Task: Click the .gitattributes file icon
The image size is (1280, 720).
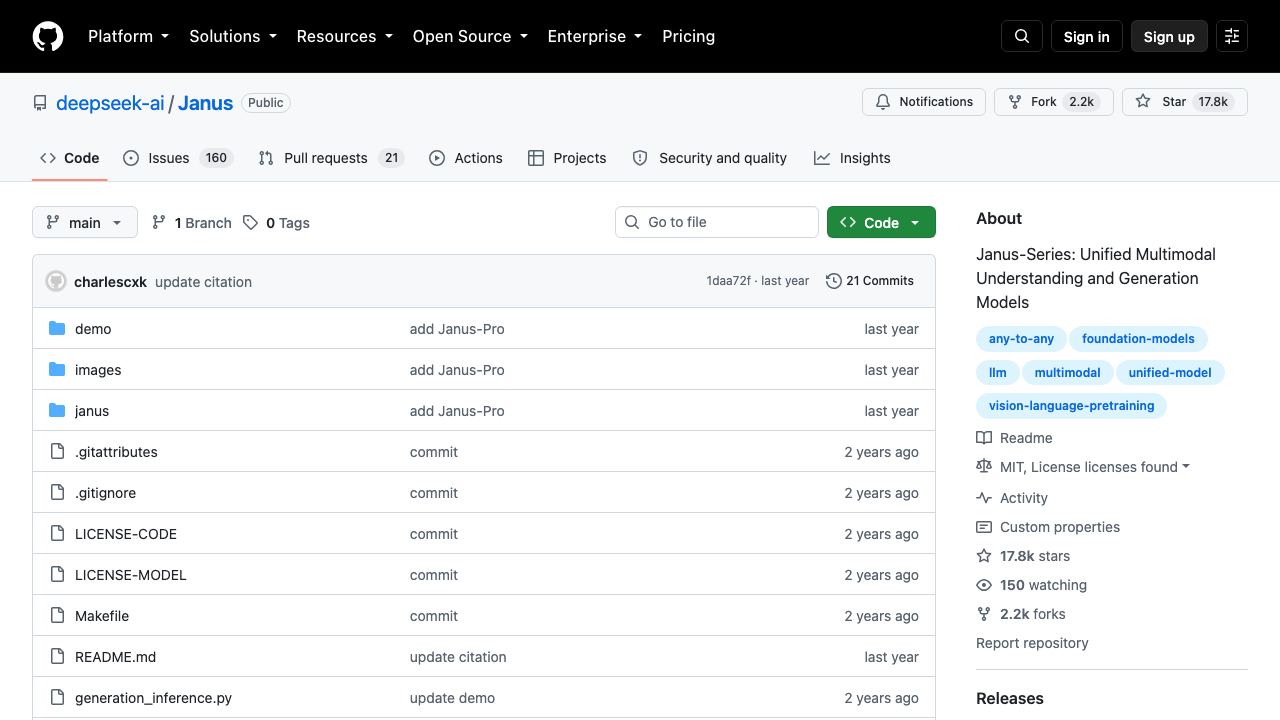Action: point(57,452)
